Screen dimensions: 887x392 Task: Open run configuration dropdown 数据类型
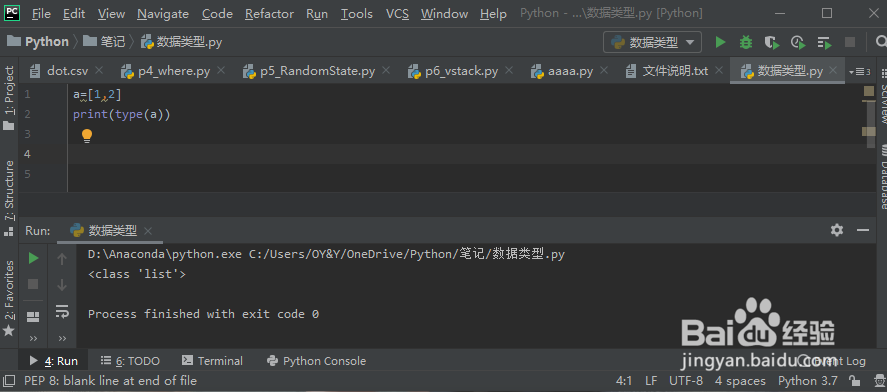[x=652, y=42]
